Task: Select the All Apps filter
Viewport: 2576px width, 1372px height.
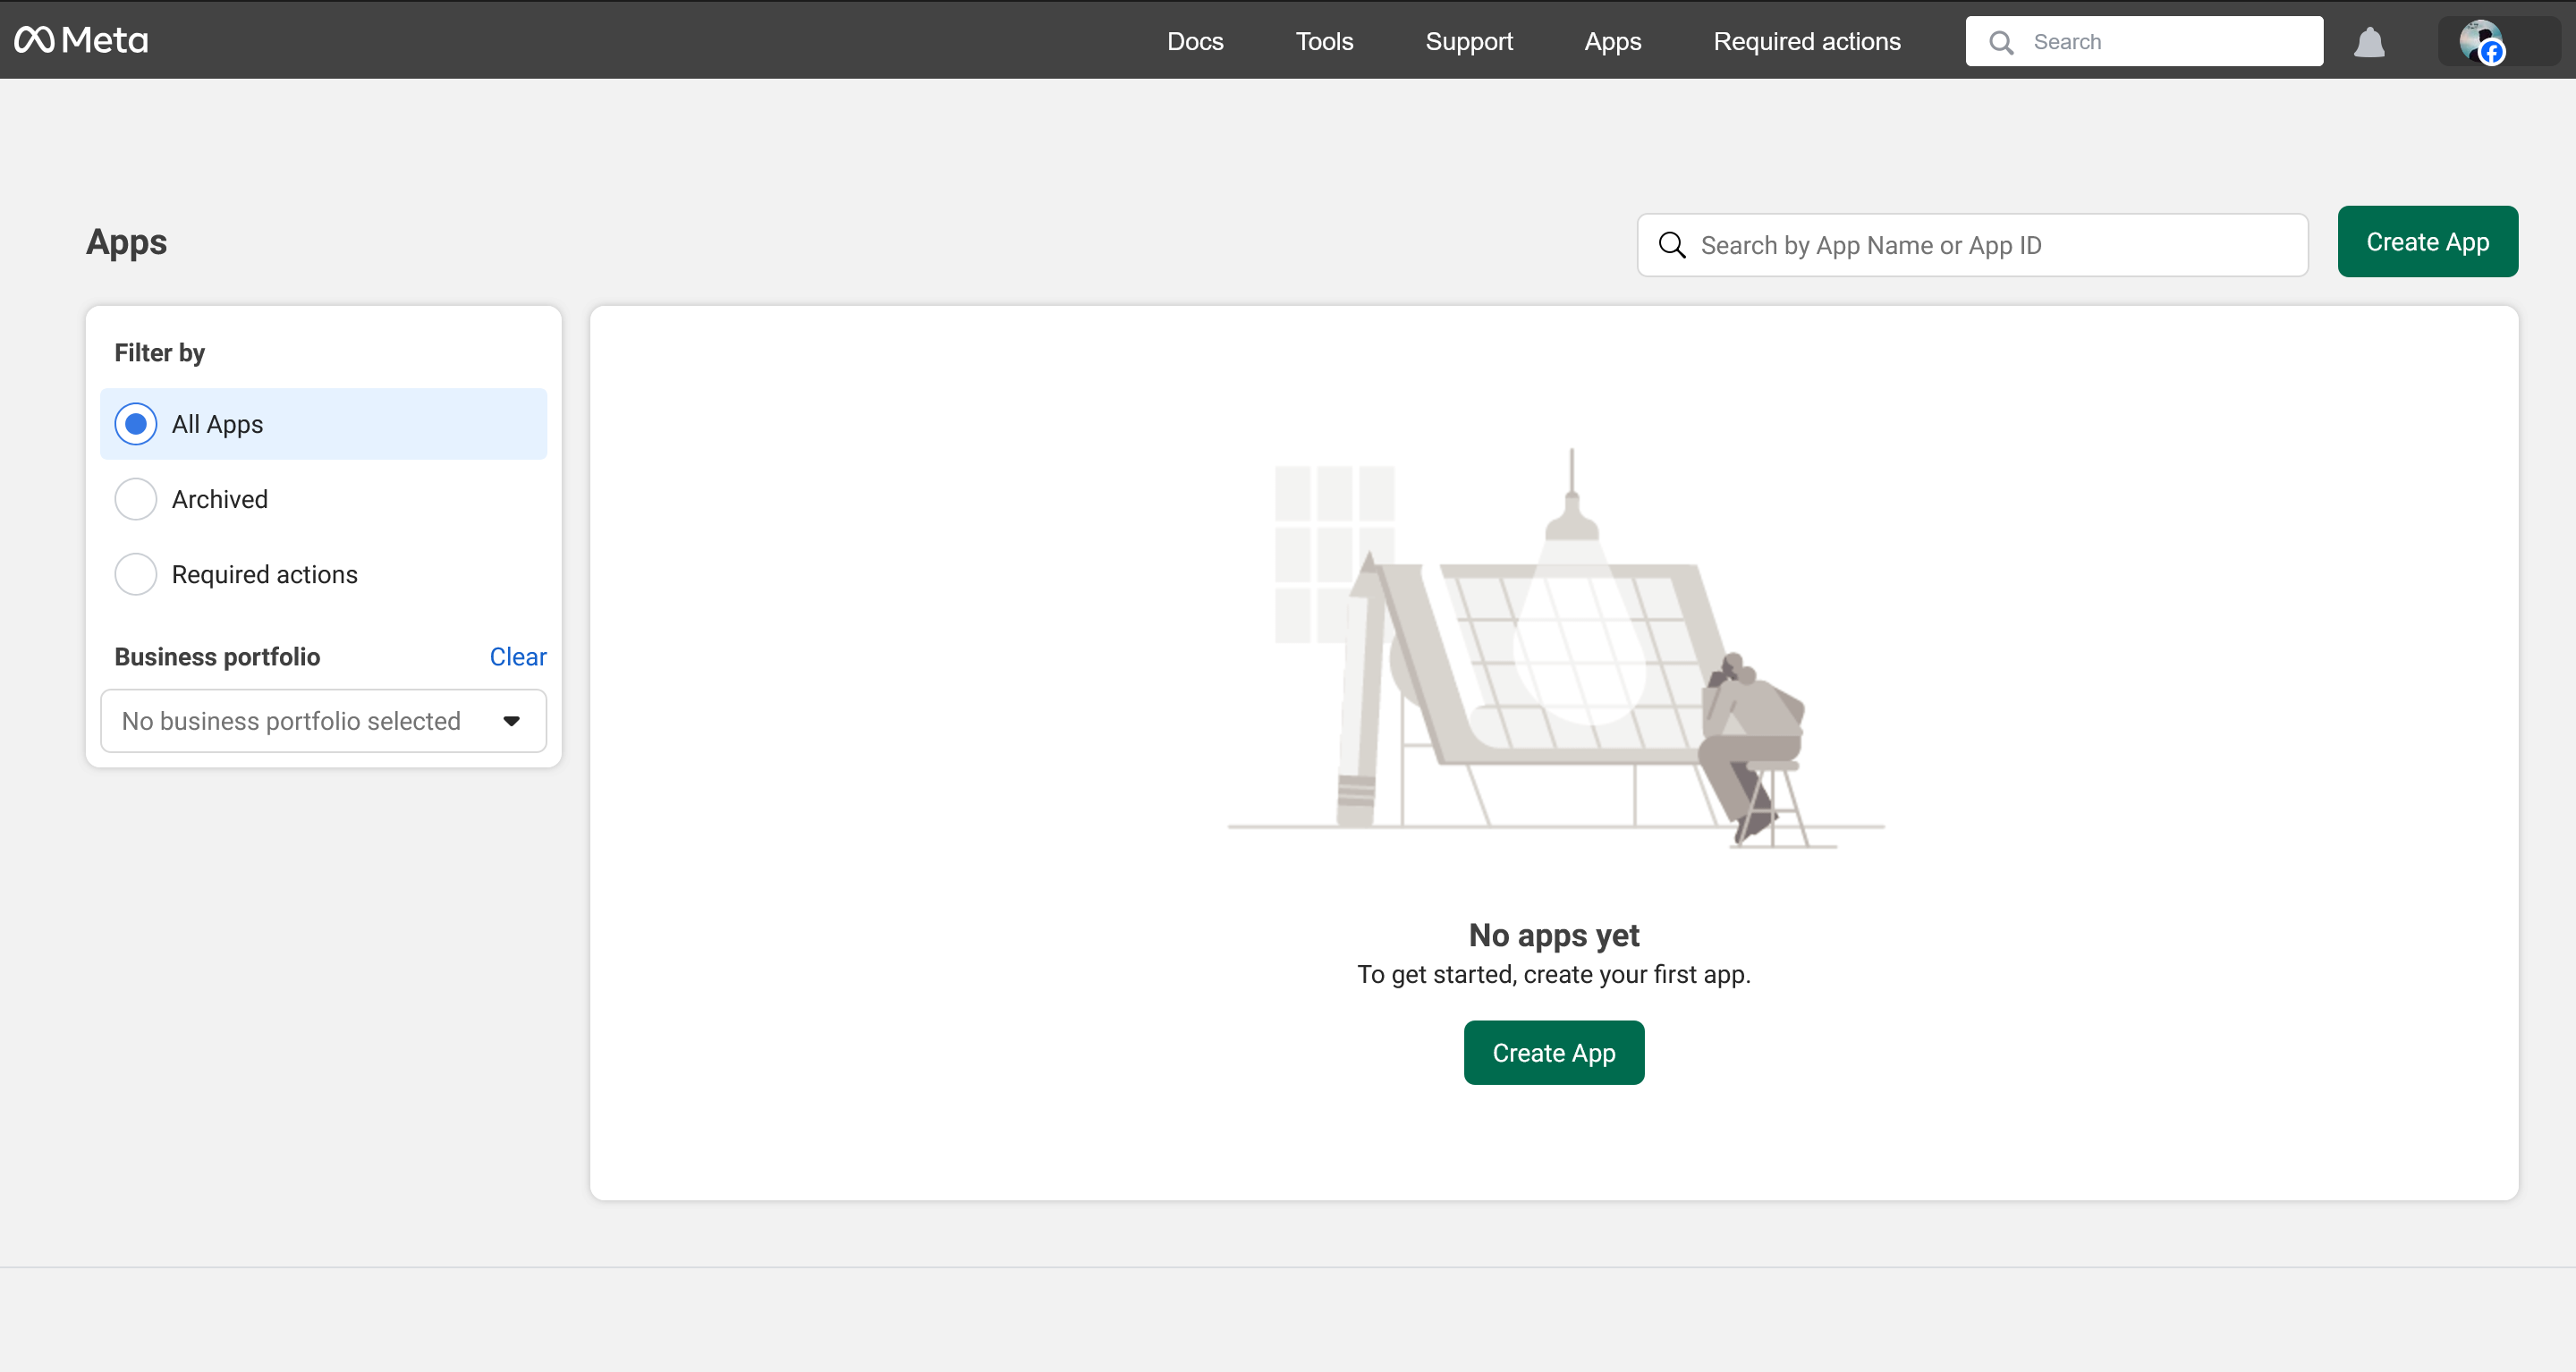Action: [x=323, y=424]
